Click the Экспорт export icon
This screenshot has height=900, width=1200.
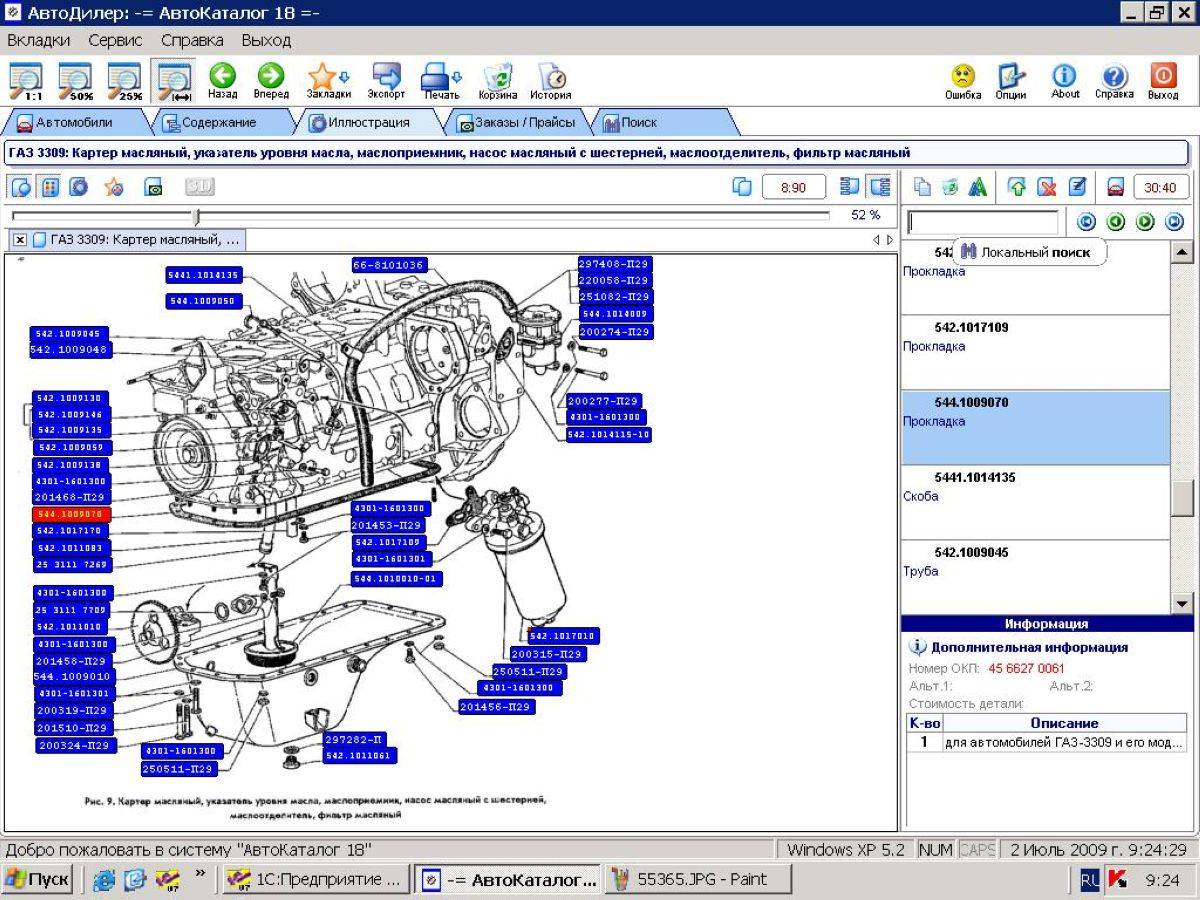point(386,81)
